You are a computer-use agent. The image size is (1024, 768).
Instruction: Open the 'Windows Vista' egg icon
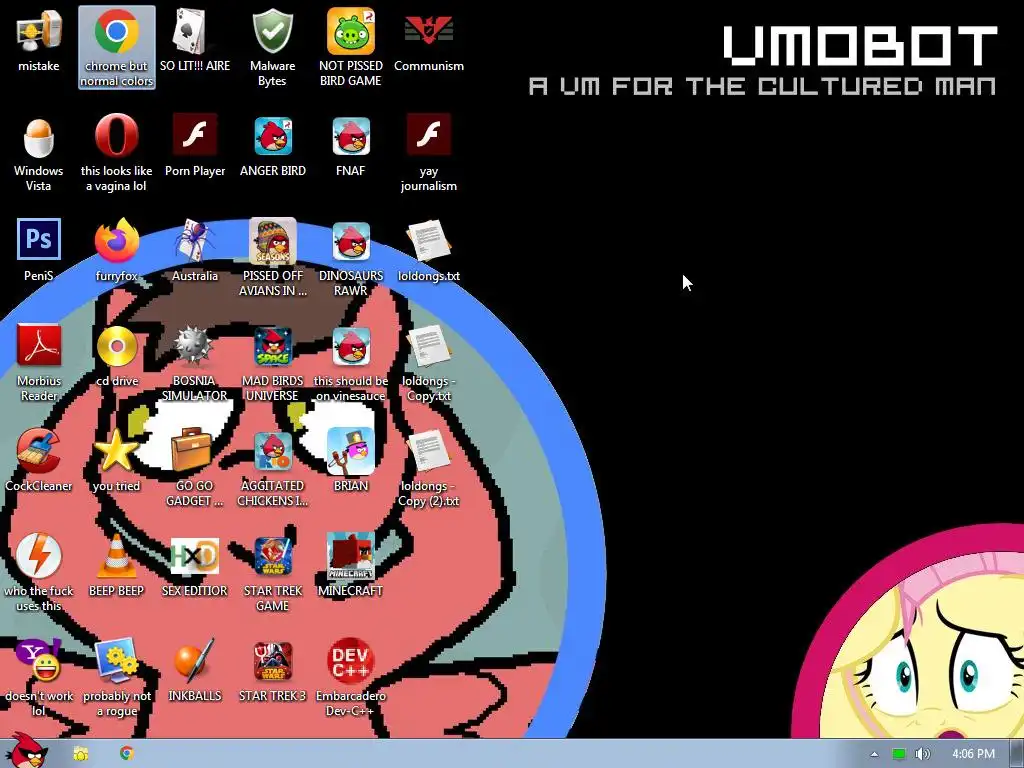[x=39, y=153]
